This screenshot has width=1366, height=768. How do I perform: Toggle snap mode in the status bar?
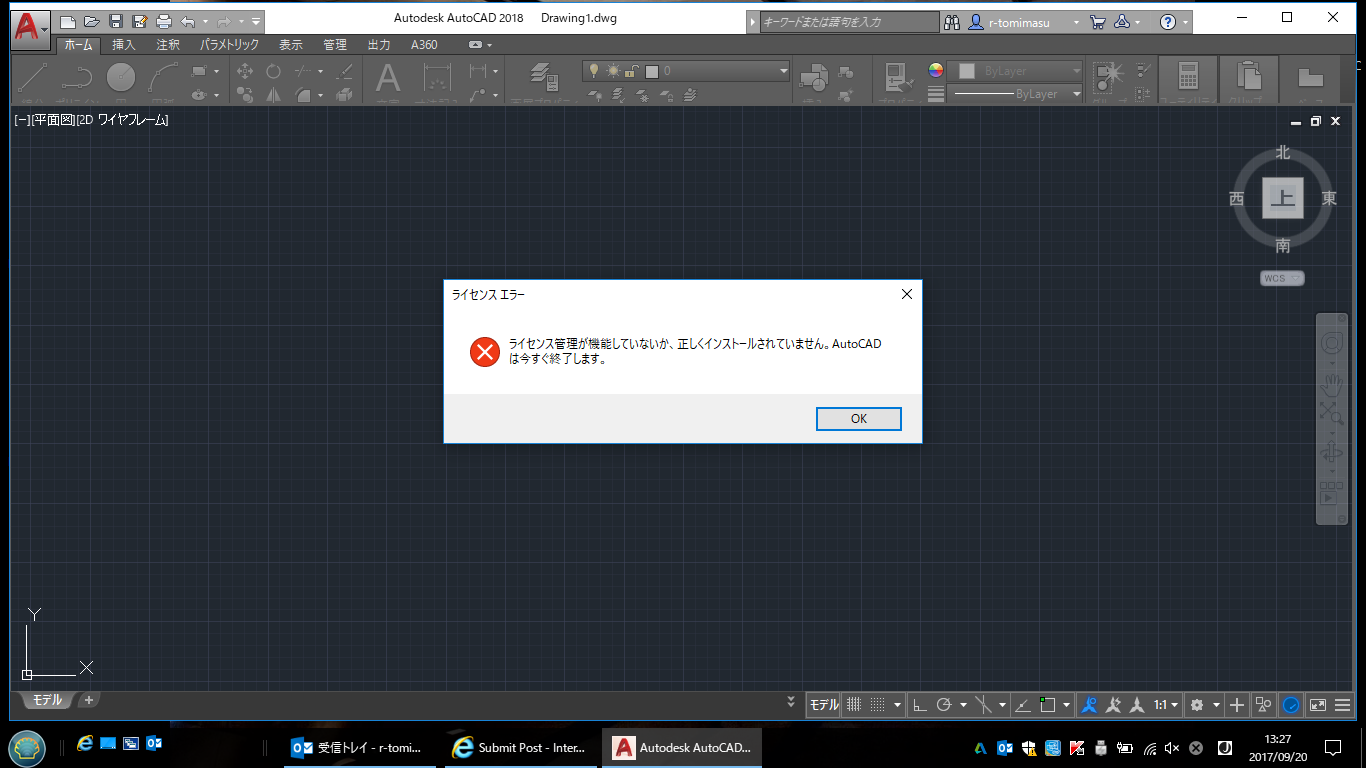(x=877, y=705)
